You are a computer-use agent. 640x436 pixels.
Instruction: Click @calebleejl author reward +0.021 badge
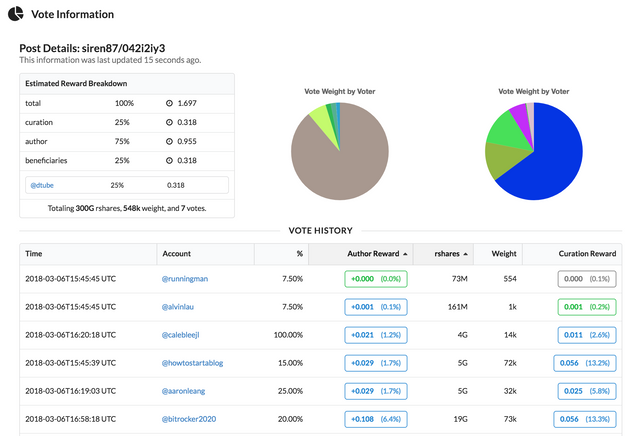(376, 335)
